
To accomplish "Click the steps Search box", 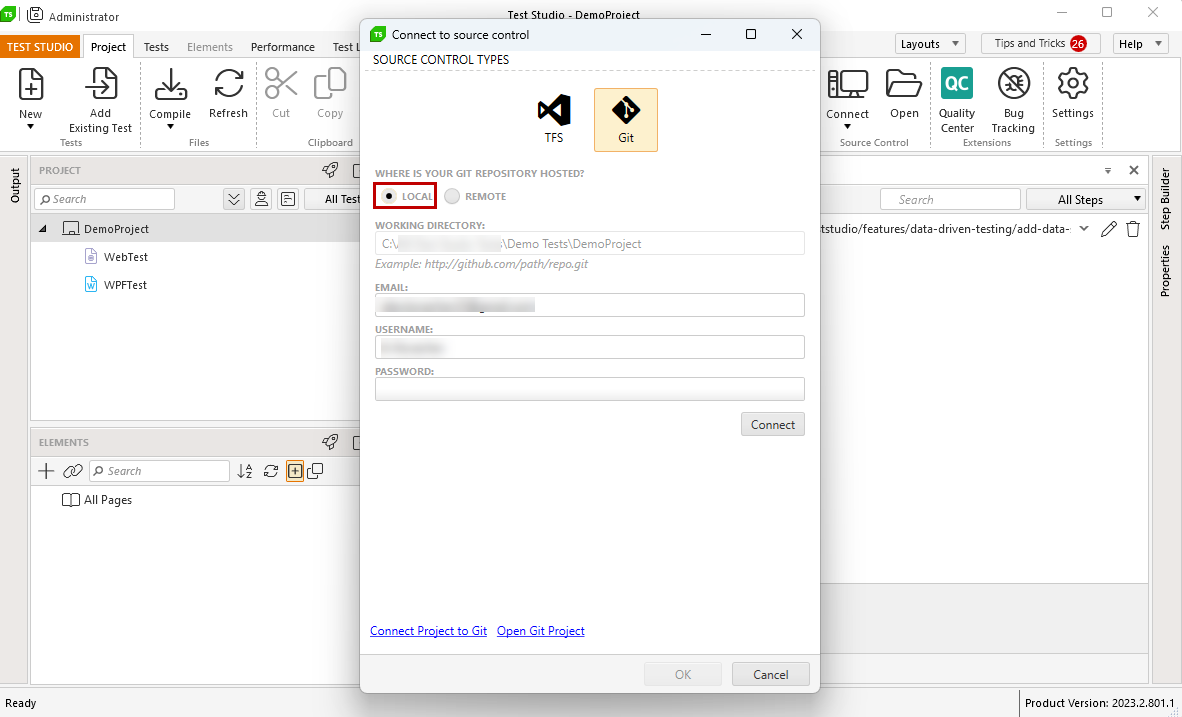I will [951, 199].
